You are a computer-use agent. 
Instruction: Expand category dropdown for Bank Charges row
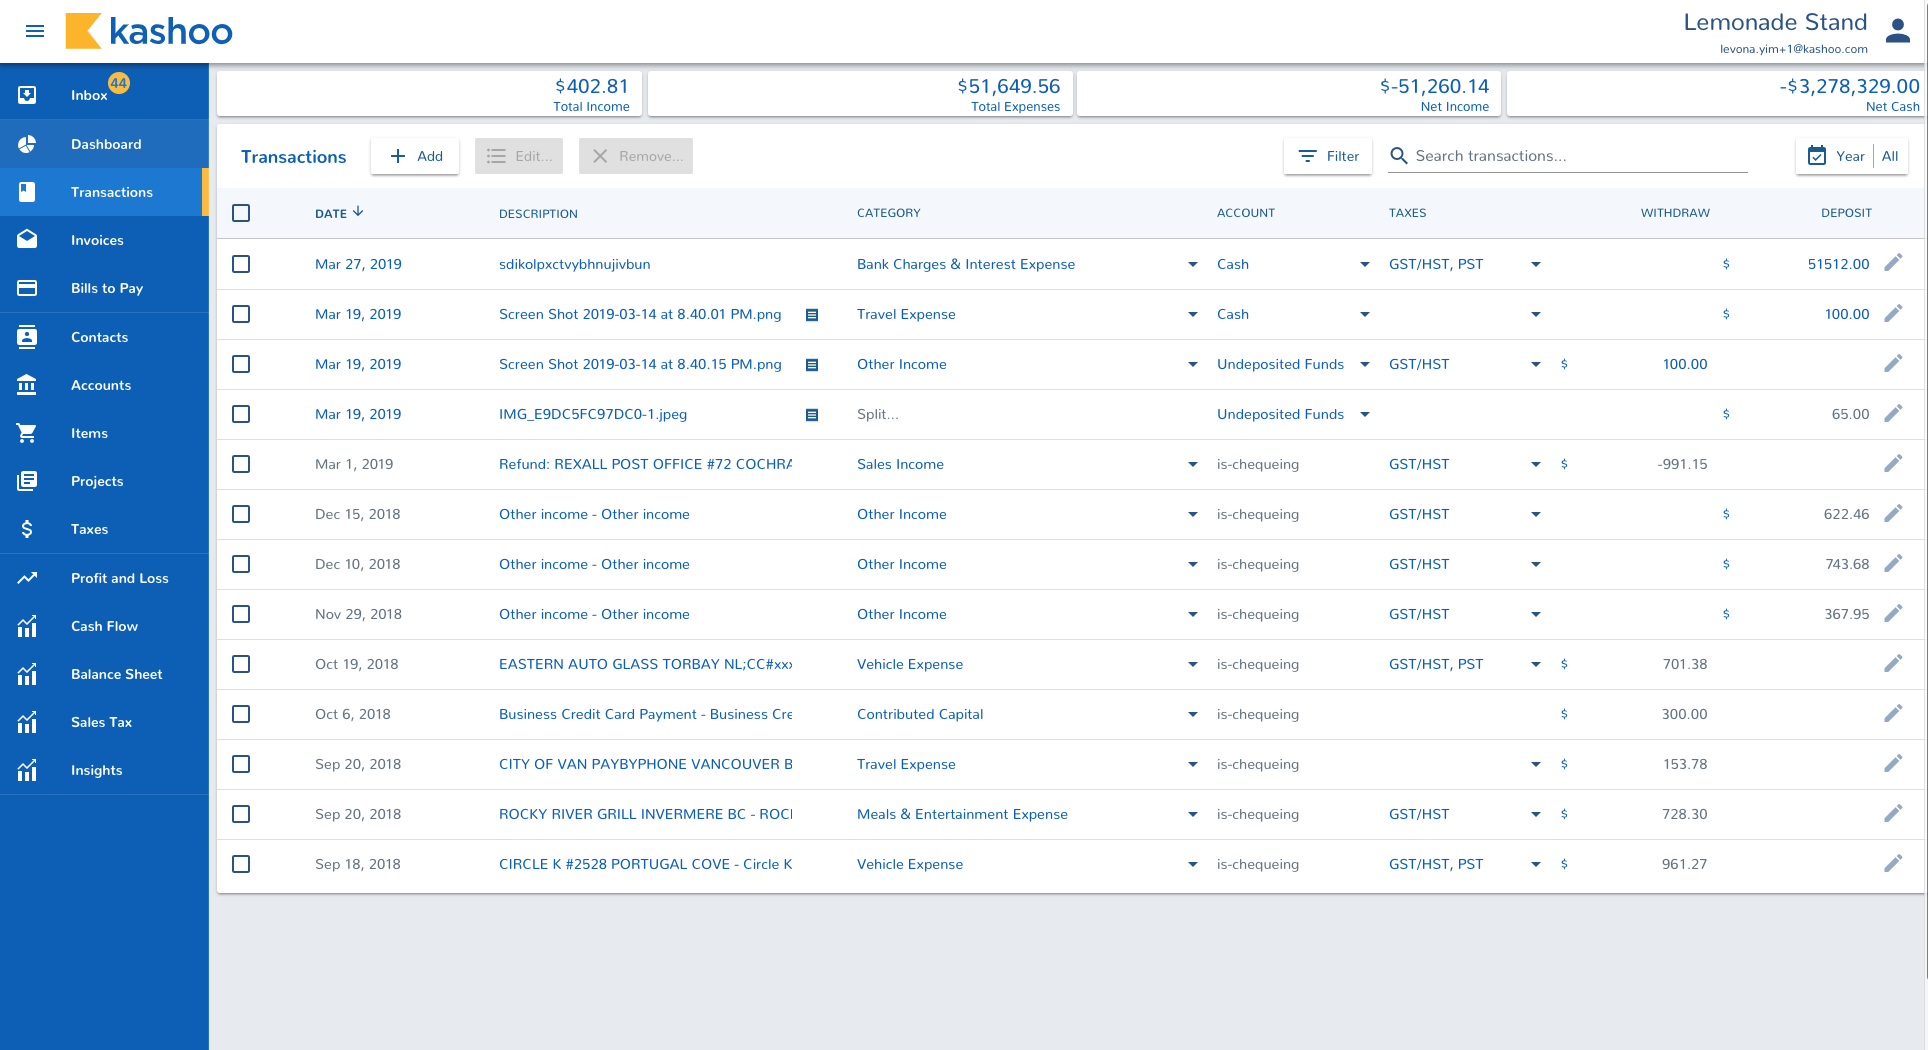pos(1192,265)
